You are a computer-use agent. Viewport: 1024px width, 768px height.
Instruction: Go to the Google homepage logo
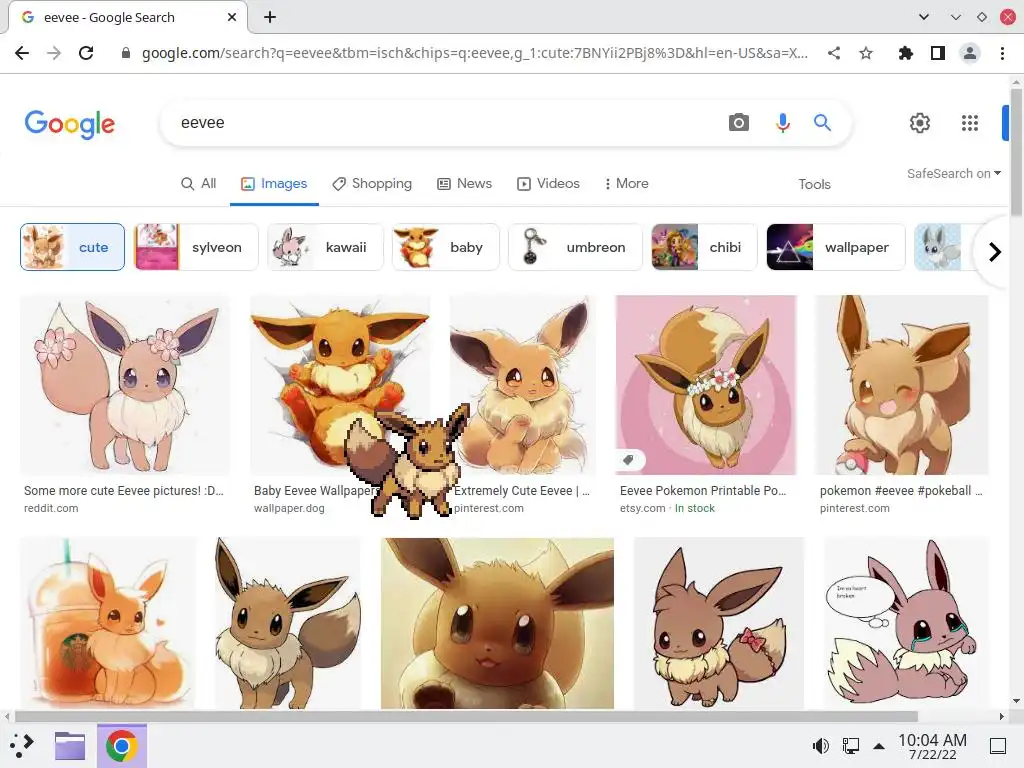point(70,124)
